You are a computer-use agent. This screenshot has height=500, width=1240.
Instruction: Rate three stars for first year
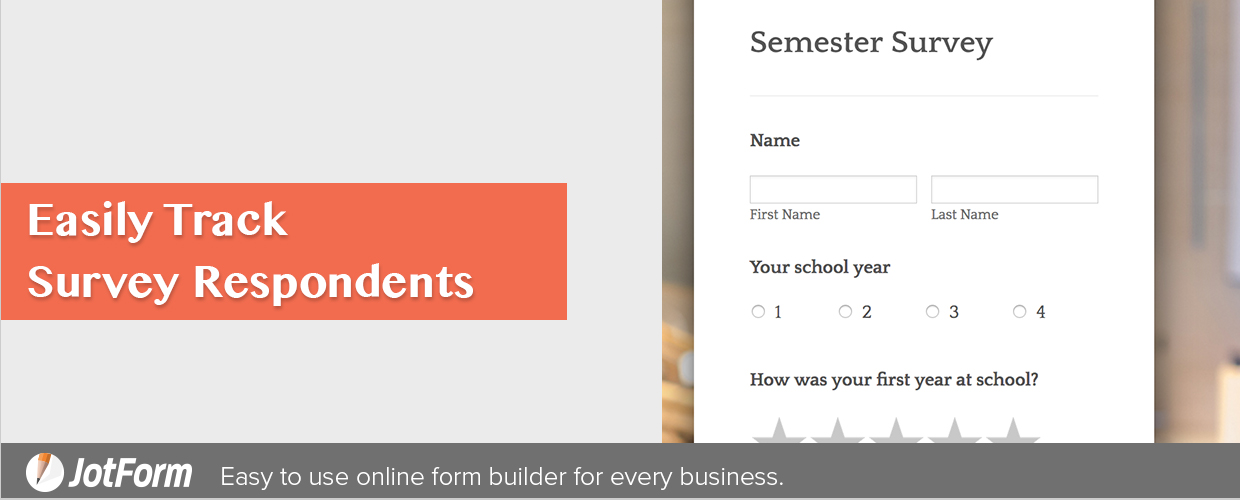896,432
